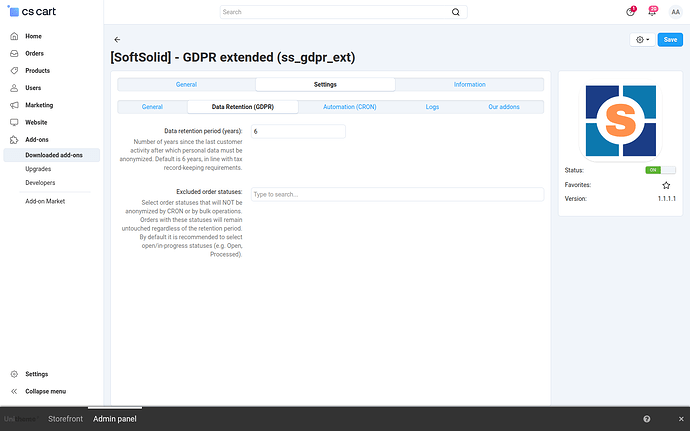This screenshot has height=431, width=690.
Task: Click the Save button
Action: click(x=670, y=40)
